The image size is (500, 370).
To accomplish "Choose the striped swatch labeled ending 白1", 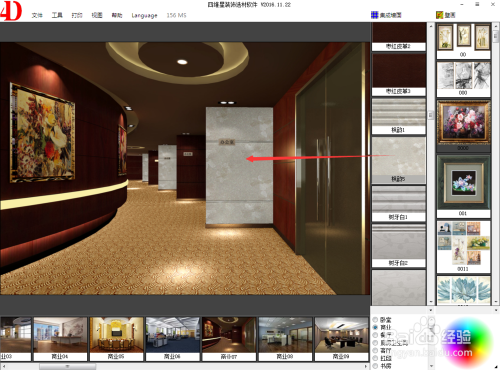I will pos(399,204).
